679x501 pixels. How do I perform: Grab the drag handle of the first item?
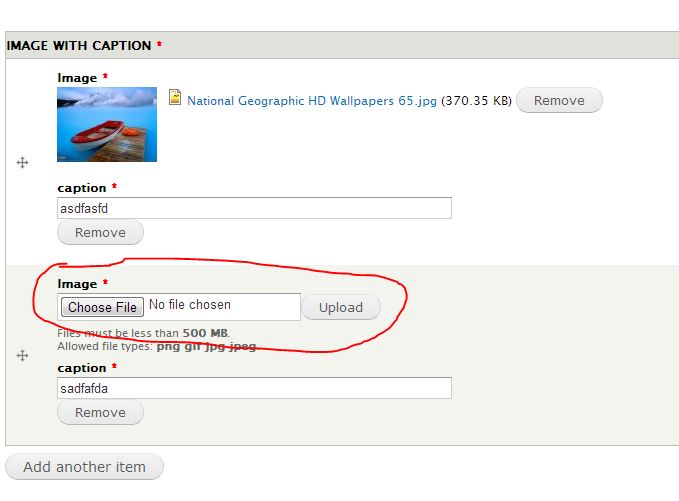click(x=23, y=163)
